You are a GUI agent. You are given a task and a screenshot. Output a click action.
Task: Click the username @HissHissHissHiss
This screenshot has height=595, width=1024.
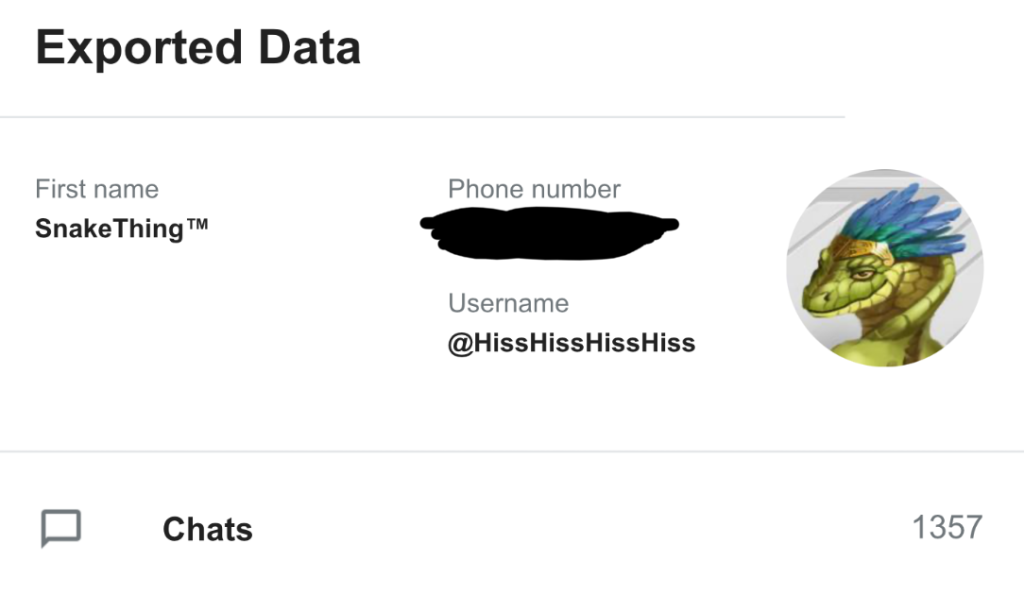(570, 343)
